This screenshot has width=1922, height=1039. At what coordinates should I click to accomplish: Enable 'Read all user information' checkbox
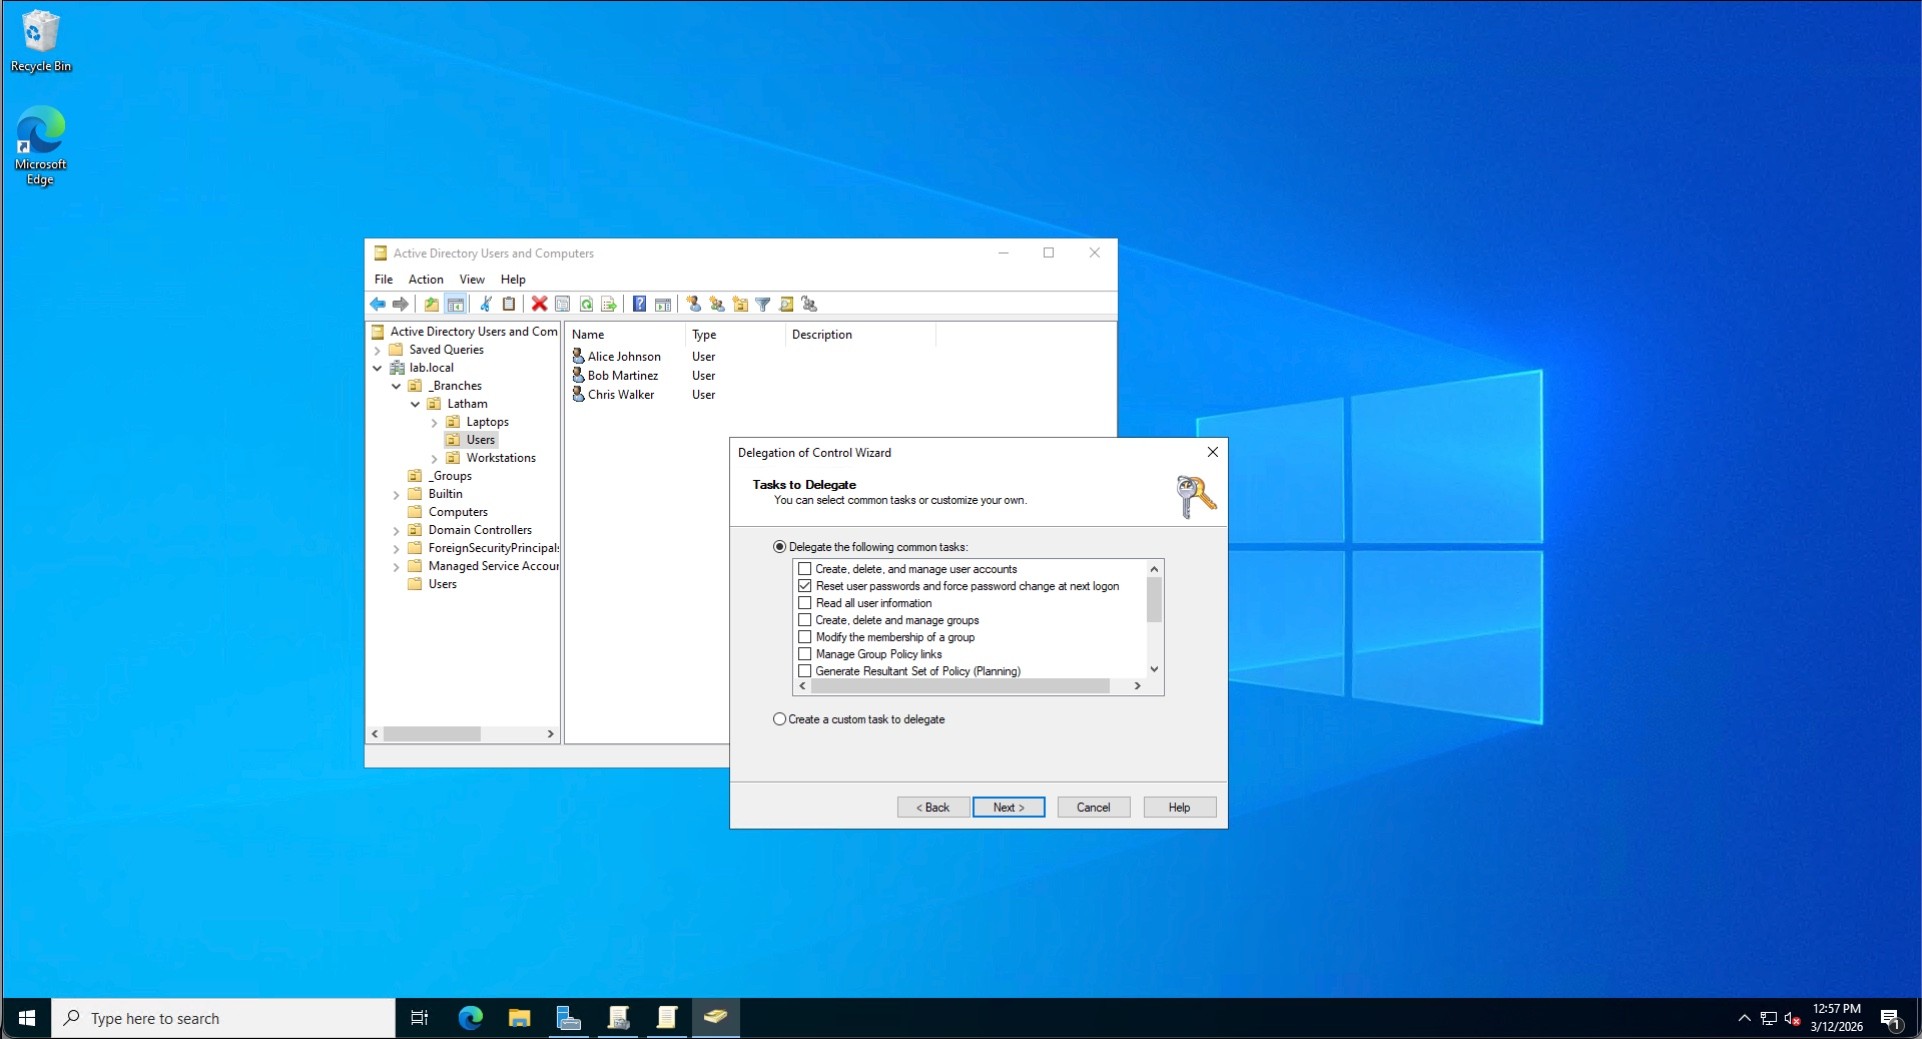(x=805, y=603)
